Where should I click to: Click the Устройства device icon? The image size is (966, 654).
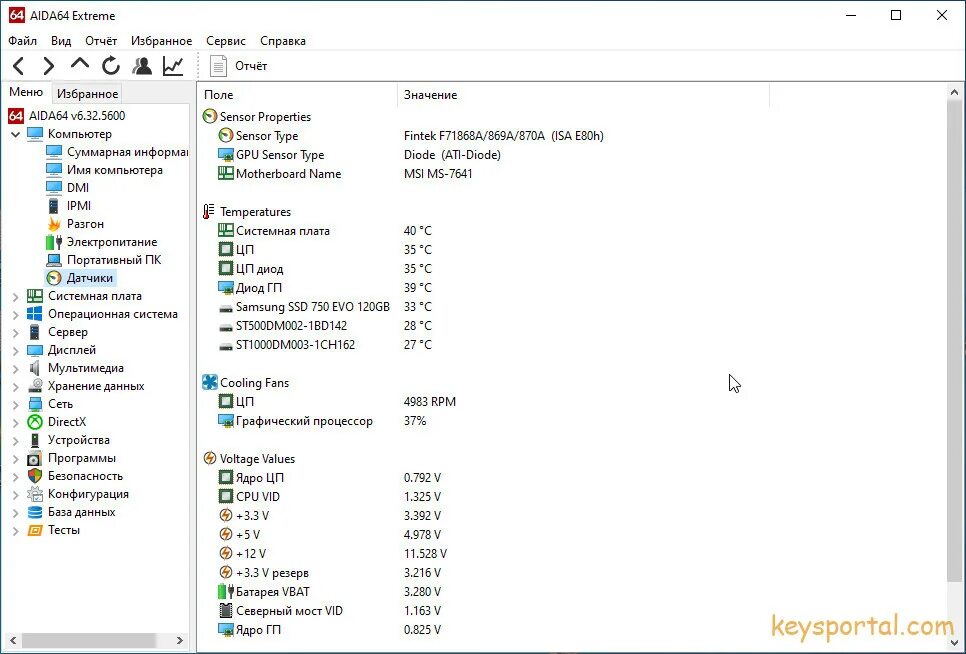(x=35, y=440)
